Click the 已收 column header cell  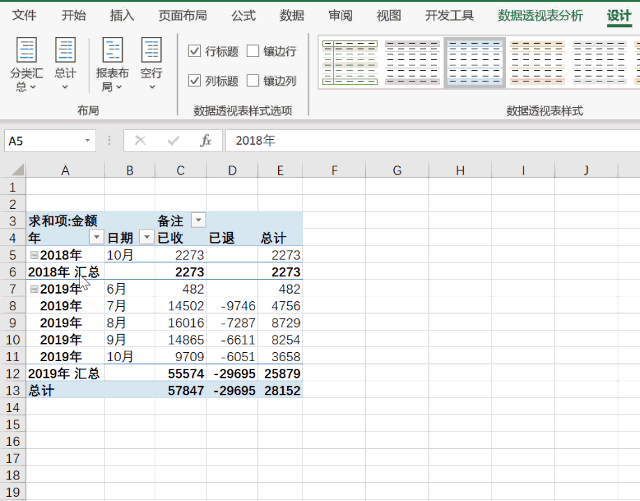click(x=181, y=238)
